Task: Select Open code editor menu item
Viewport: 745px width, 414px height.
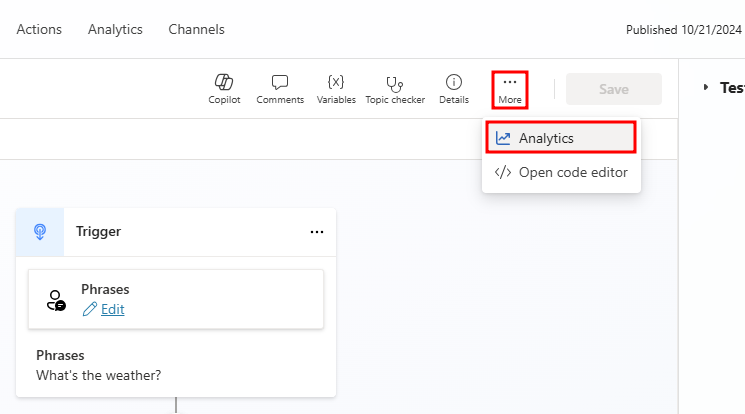Action: tap(561, 172)
